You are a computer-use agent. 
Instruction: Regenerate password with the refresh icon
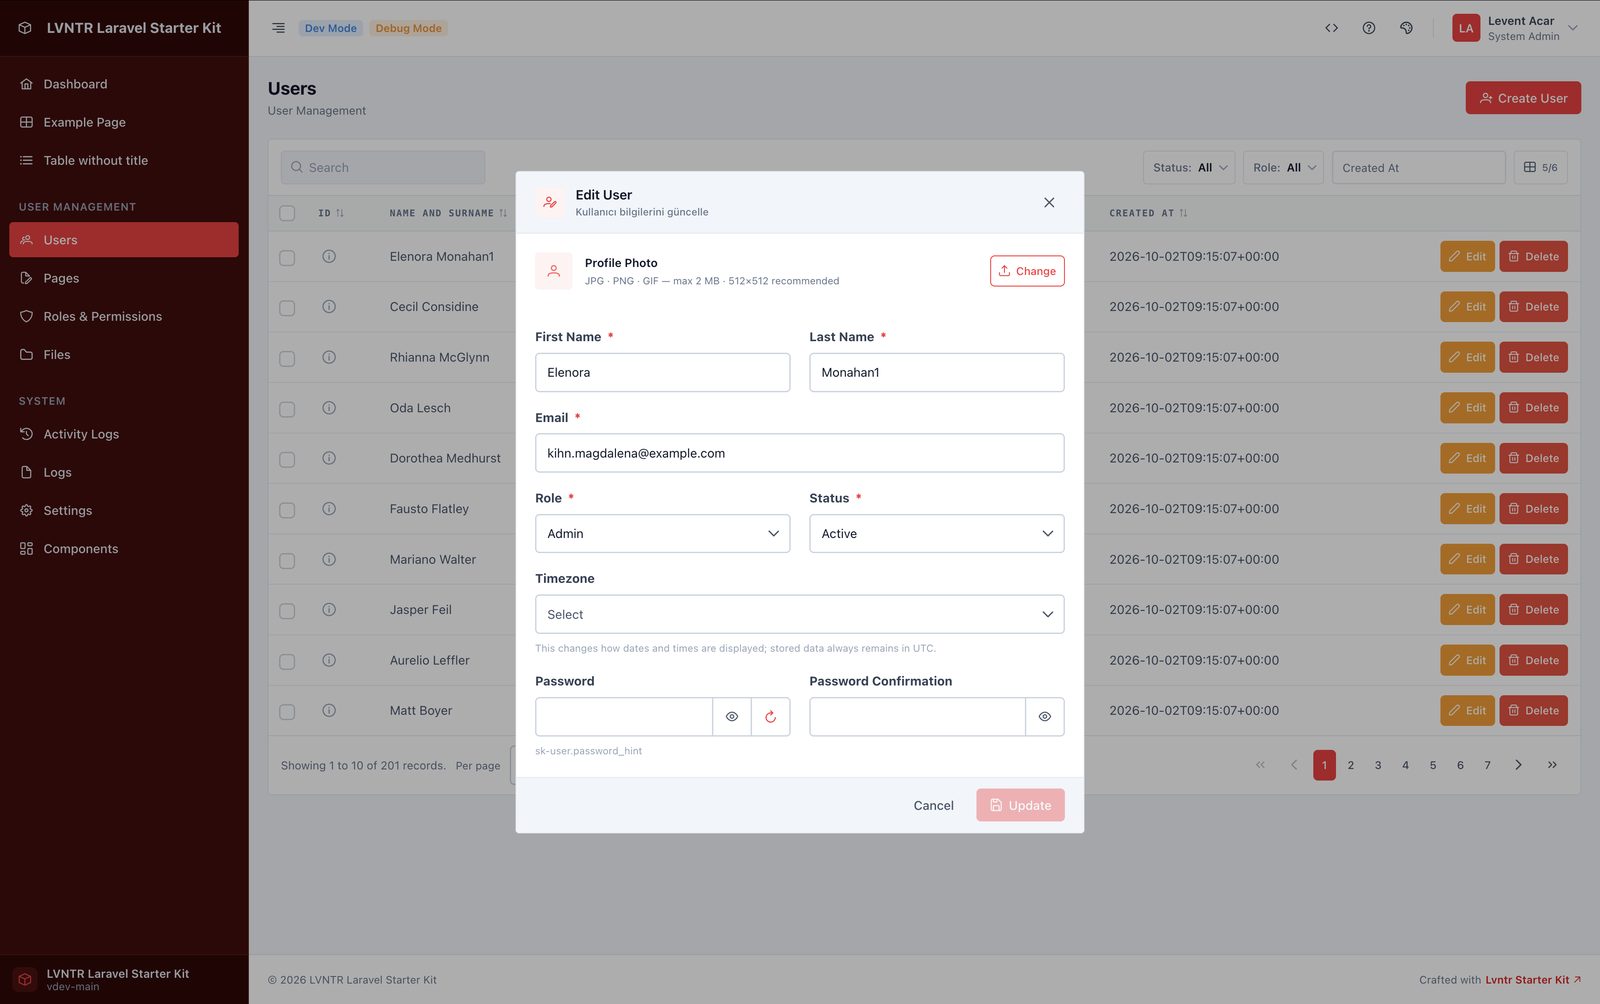click(x=770, y=717)
